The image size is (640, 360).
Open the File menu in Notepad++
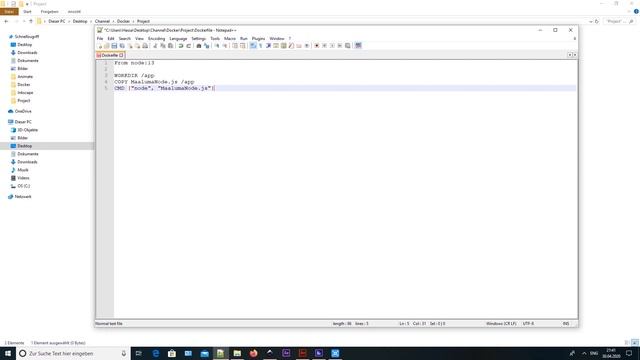point(100,38)
